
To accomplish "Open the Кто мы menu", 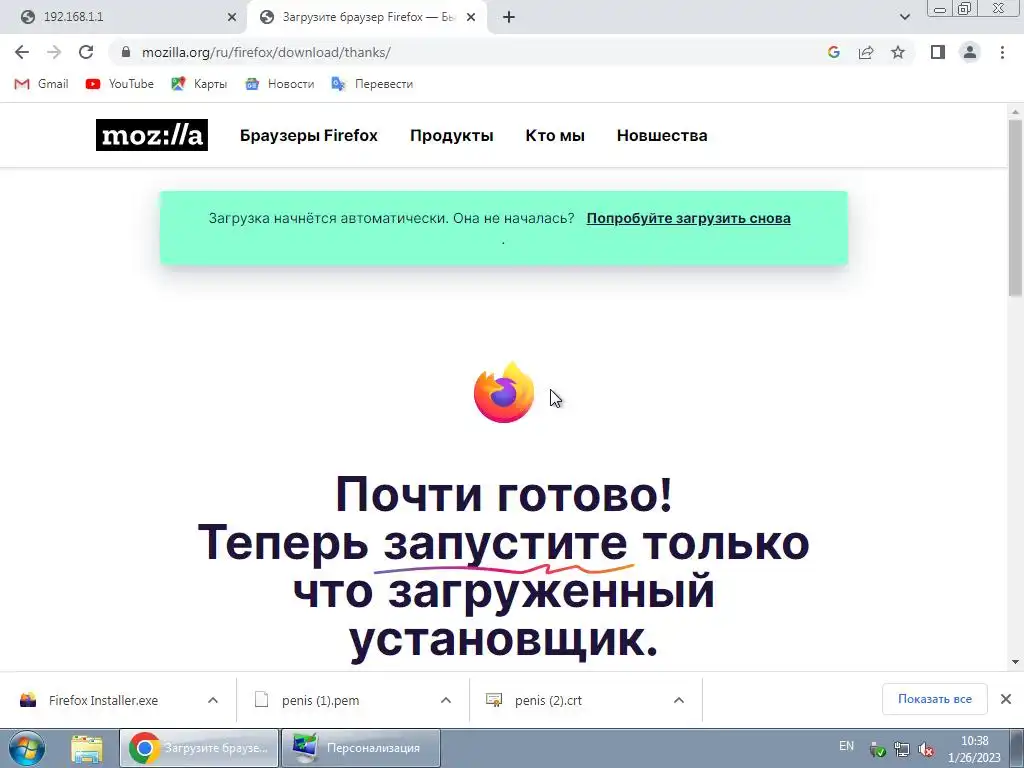I will tap(555, 135).
